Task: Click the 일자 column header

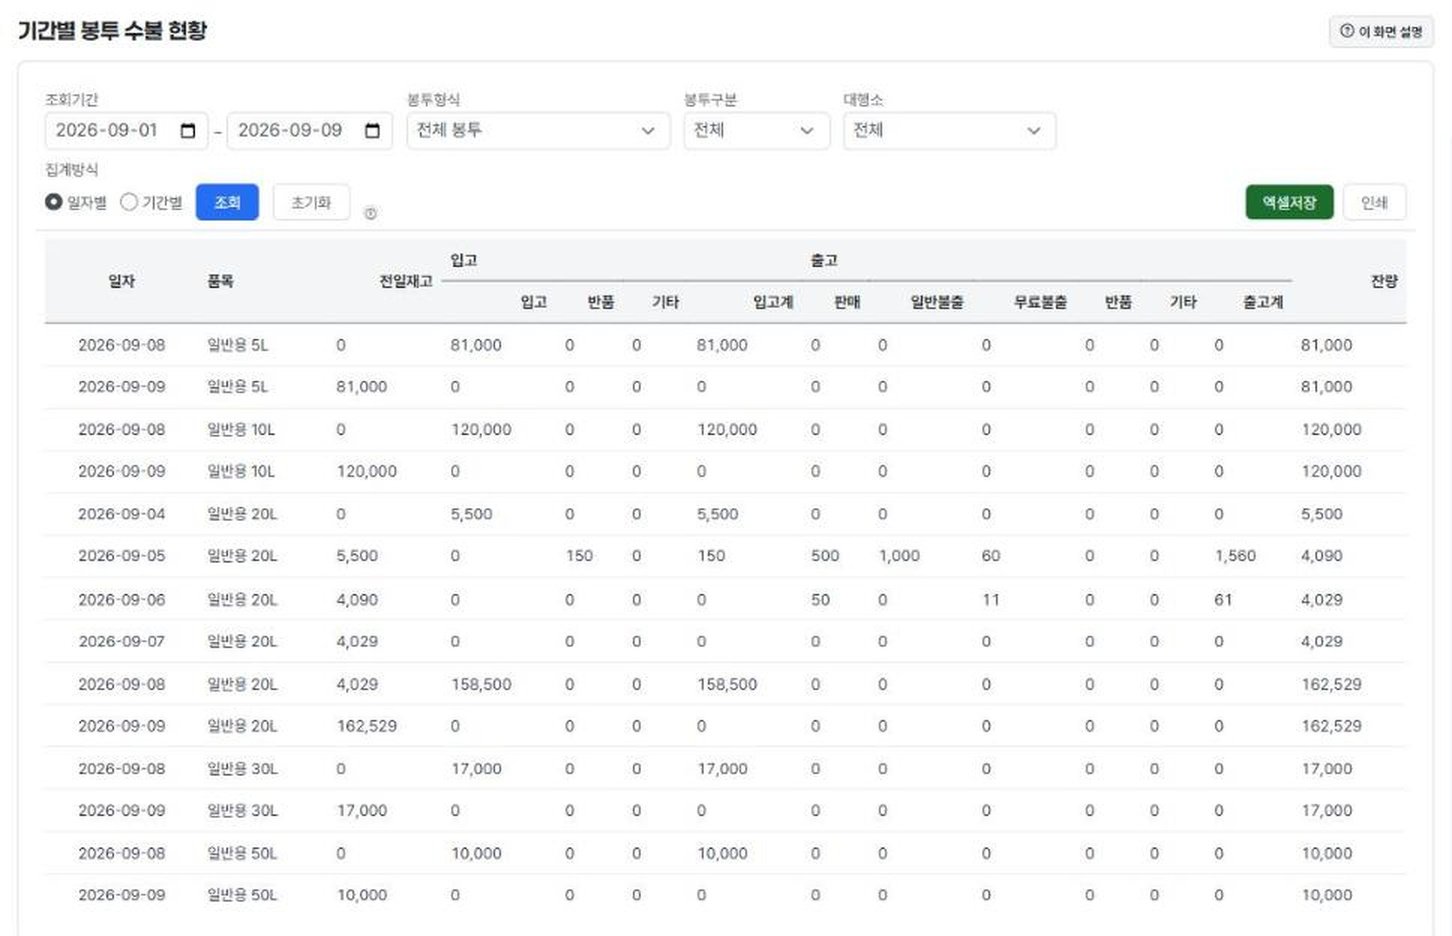Action: 122,282
